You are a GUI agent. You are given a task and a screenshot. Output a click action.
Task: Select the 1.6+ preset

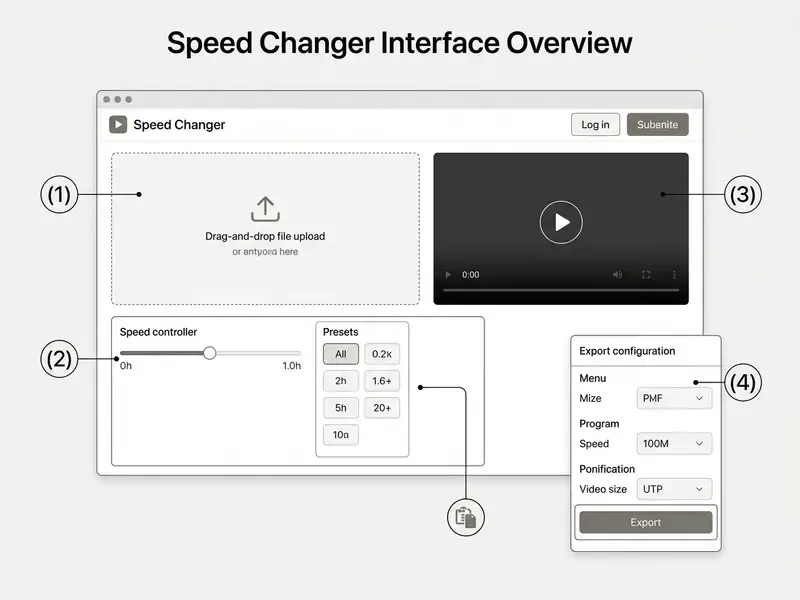point(382,381)
